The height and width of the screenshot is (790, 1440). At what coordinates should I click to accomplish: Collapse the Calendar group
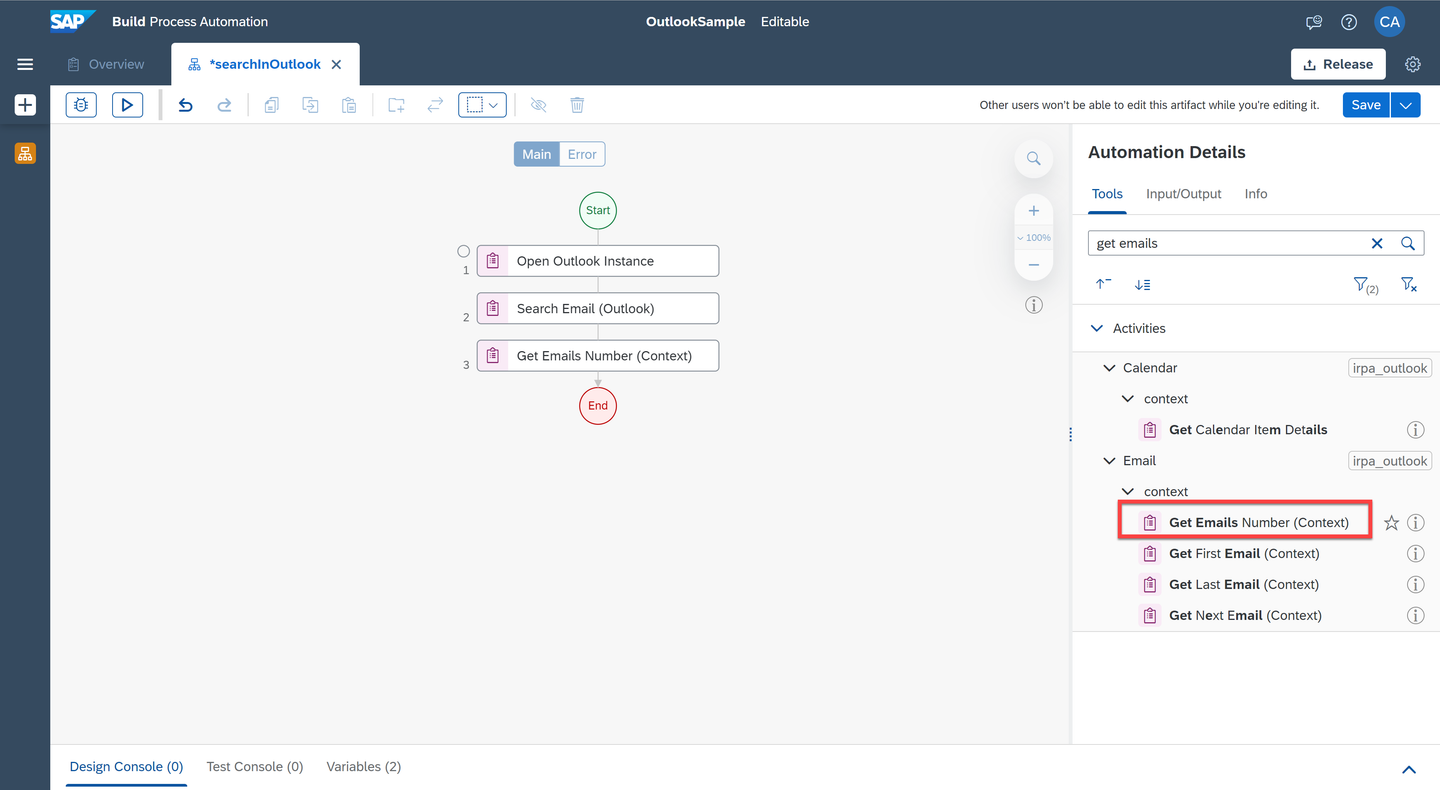(1108, 368)
